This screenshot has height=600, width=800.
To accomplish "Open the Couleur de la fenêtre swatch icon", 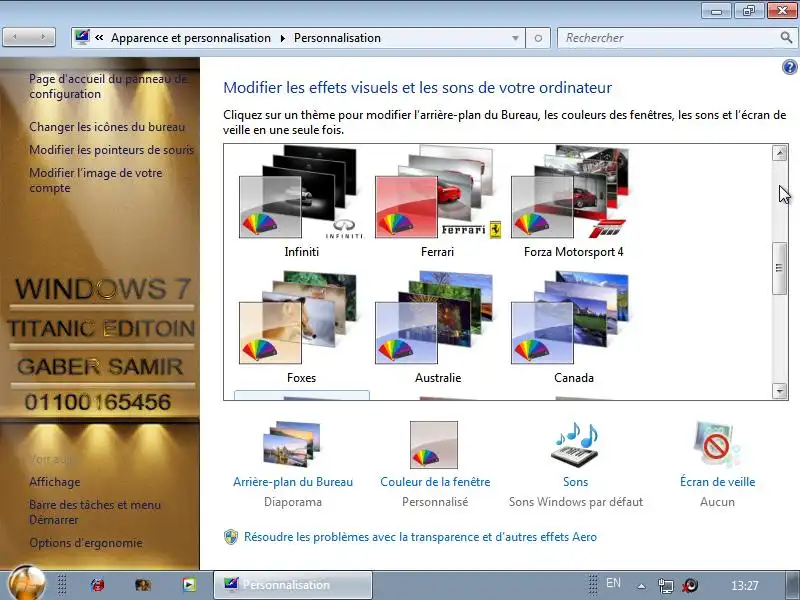I will (x=434, y=444).
